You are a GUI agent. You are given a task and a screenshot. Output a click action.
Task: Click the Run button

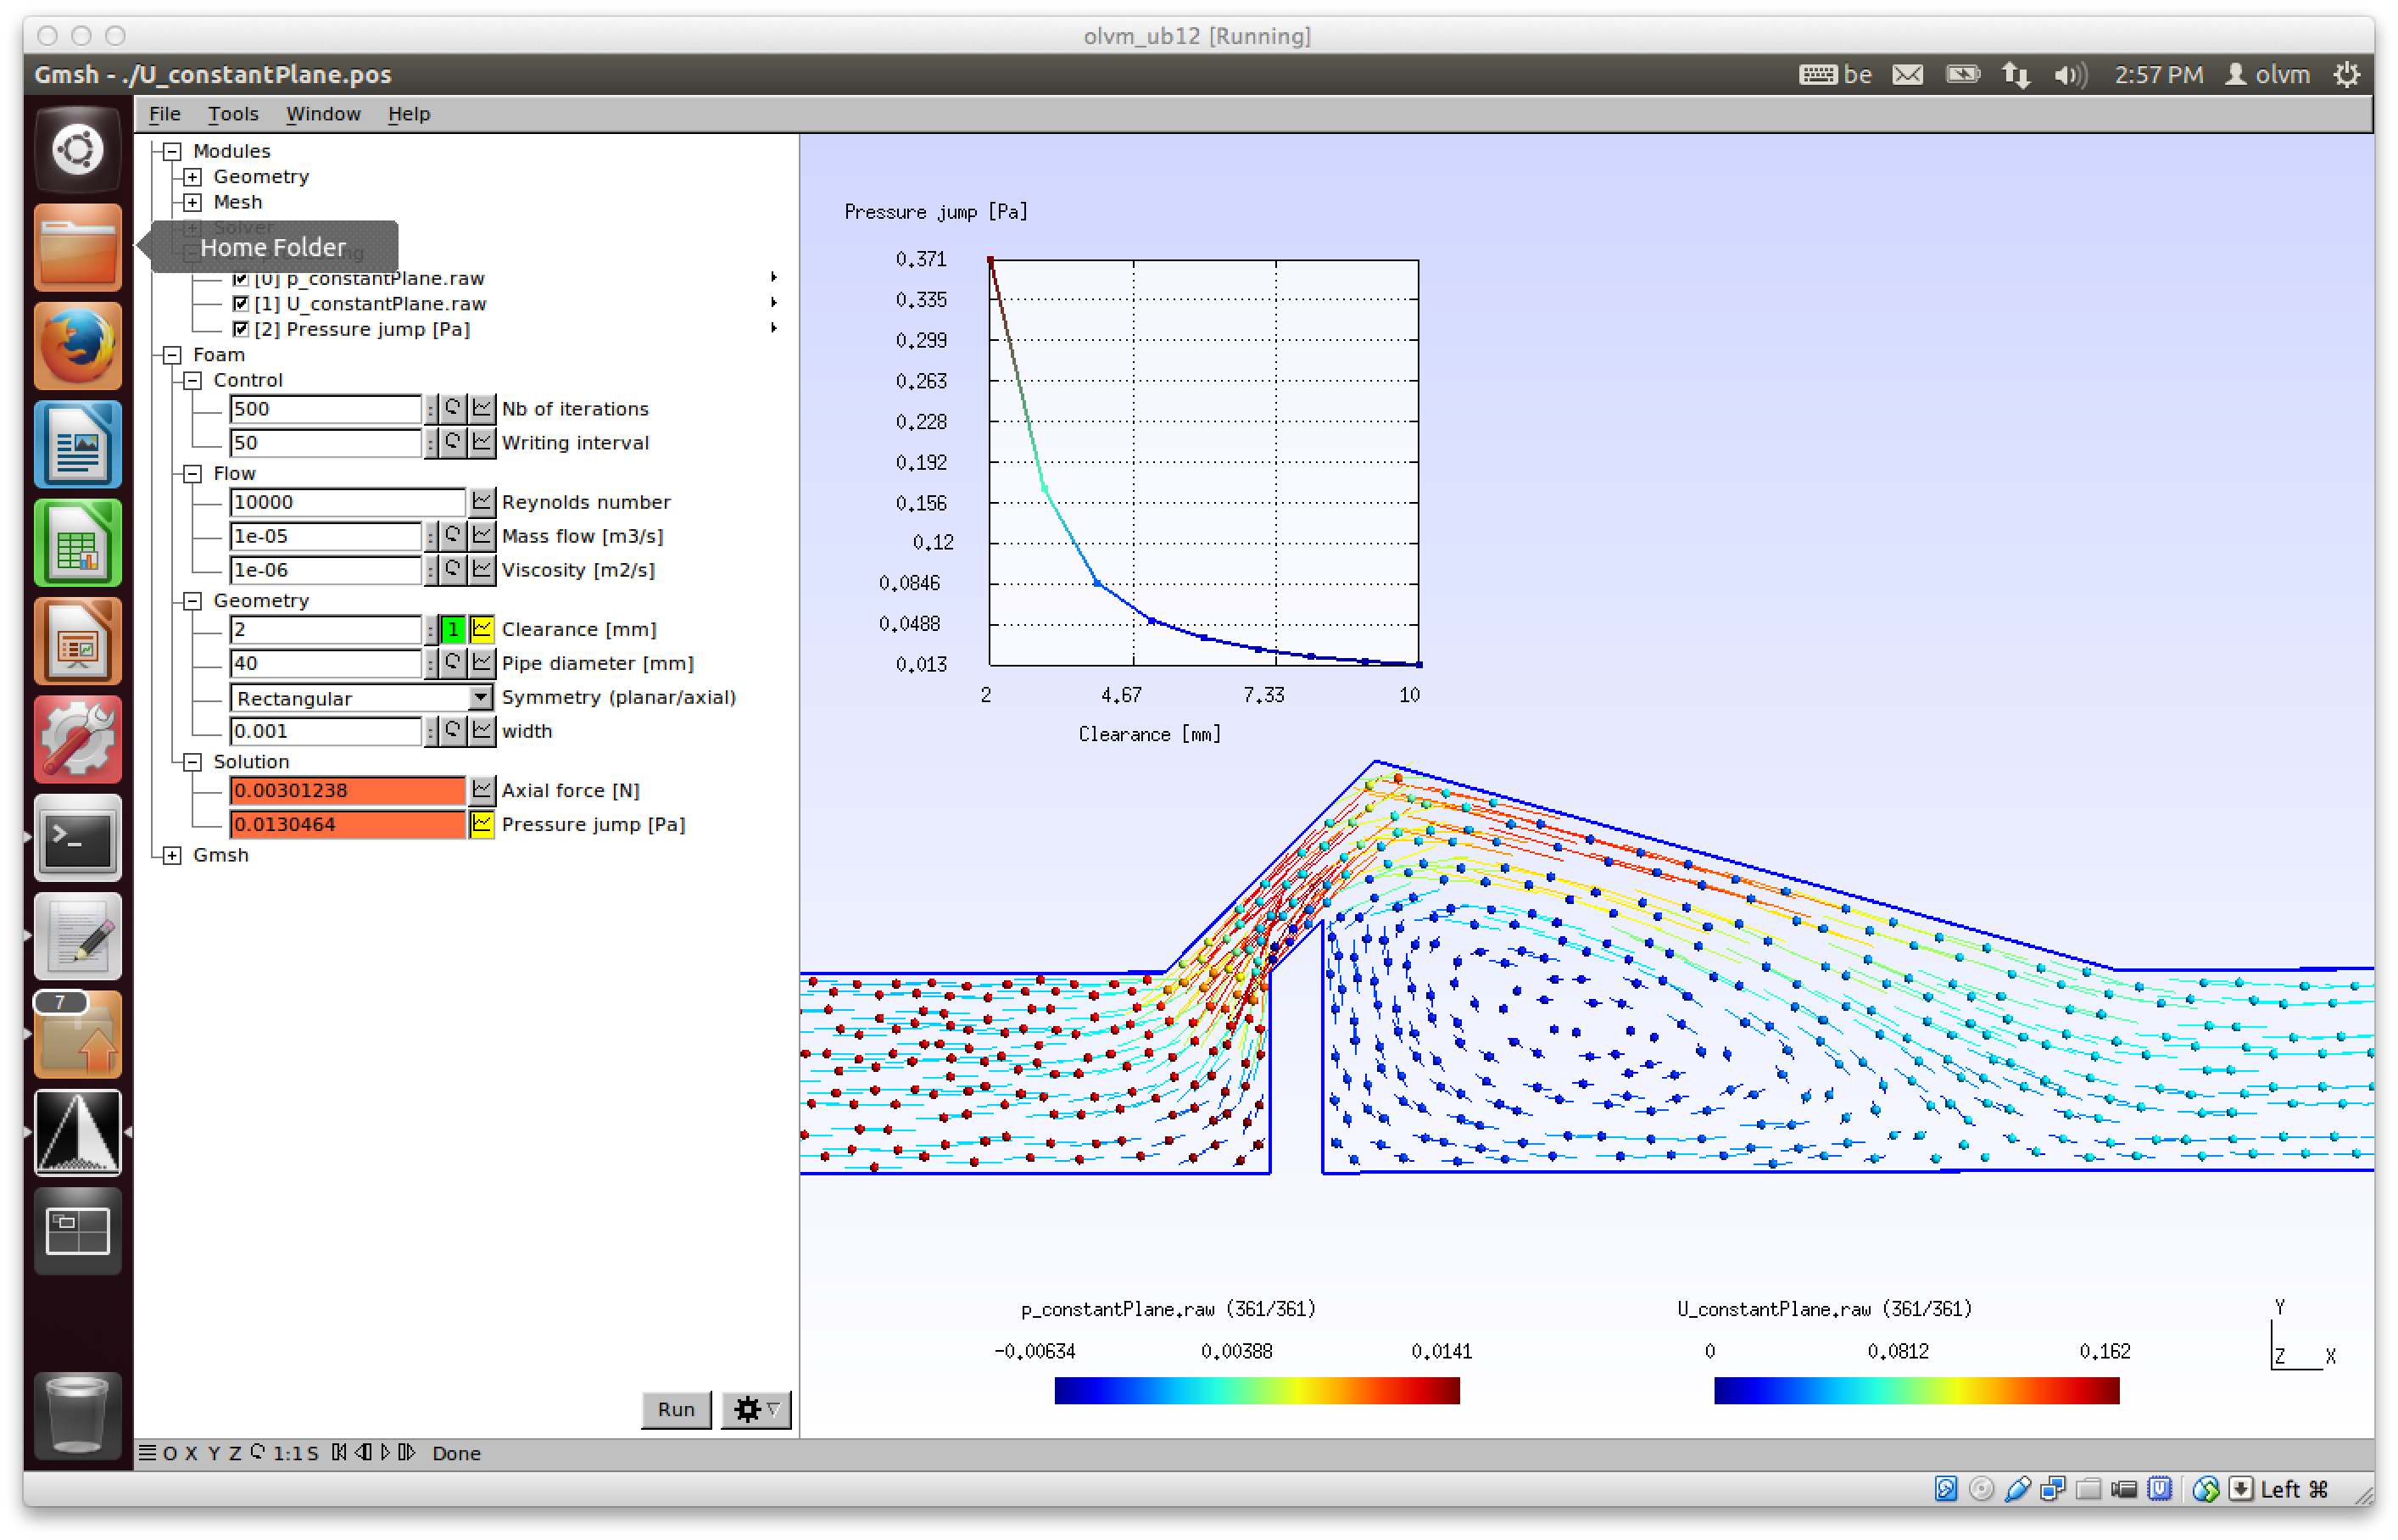(676, 1409)
